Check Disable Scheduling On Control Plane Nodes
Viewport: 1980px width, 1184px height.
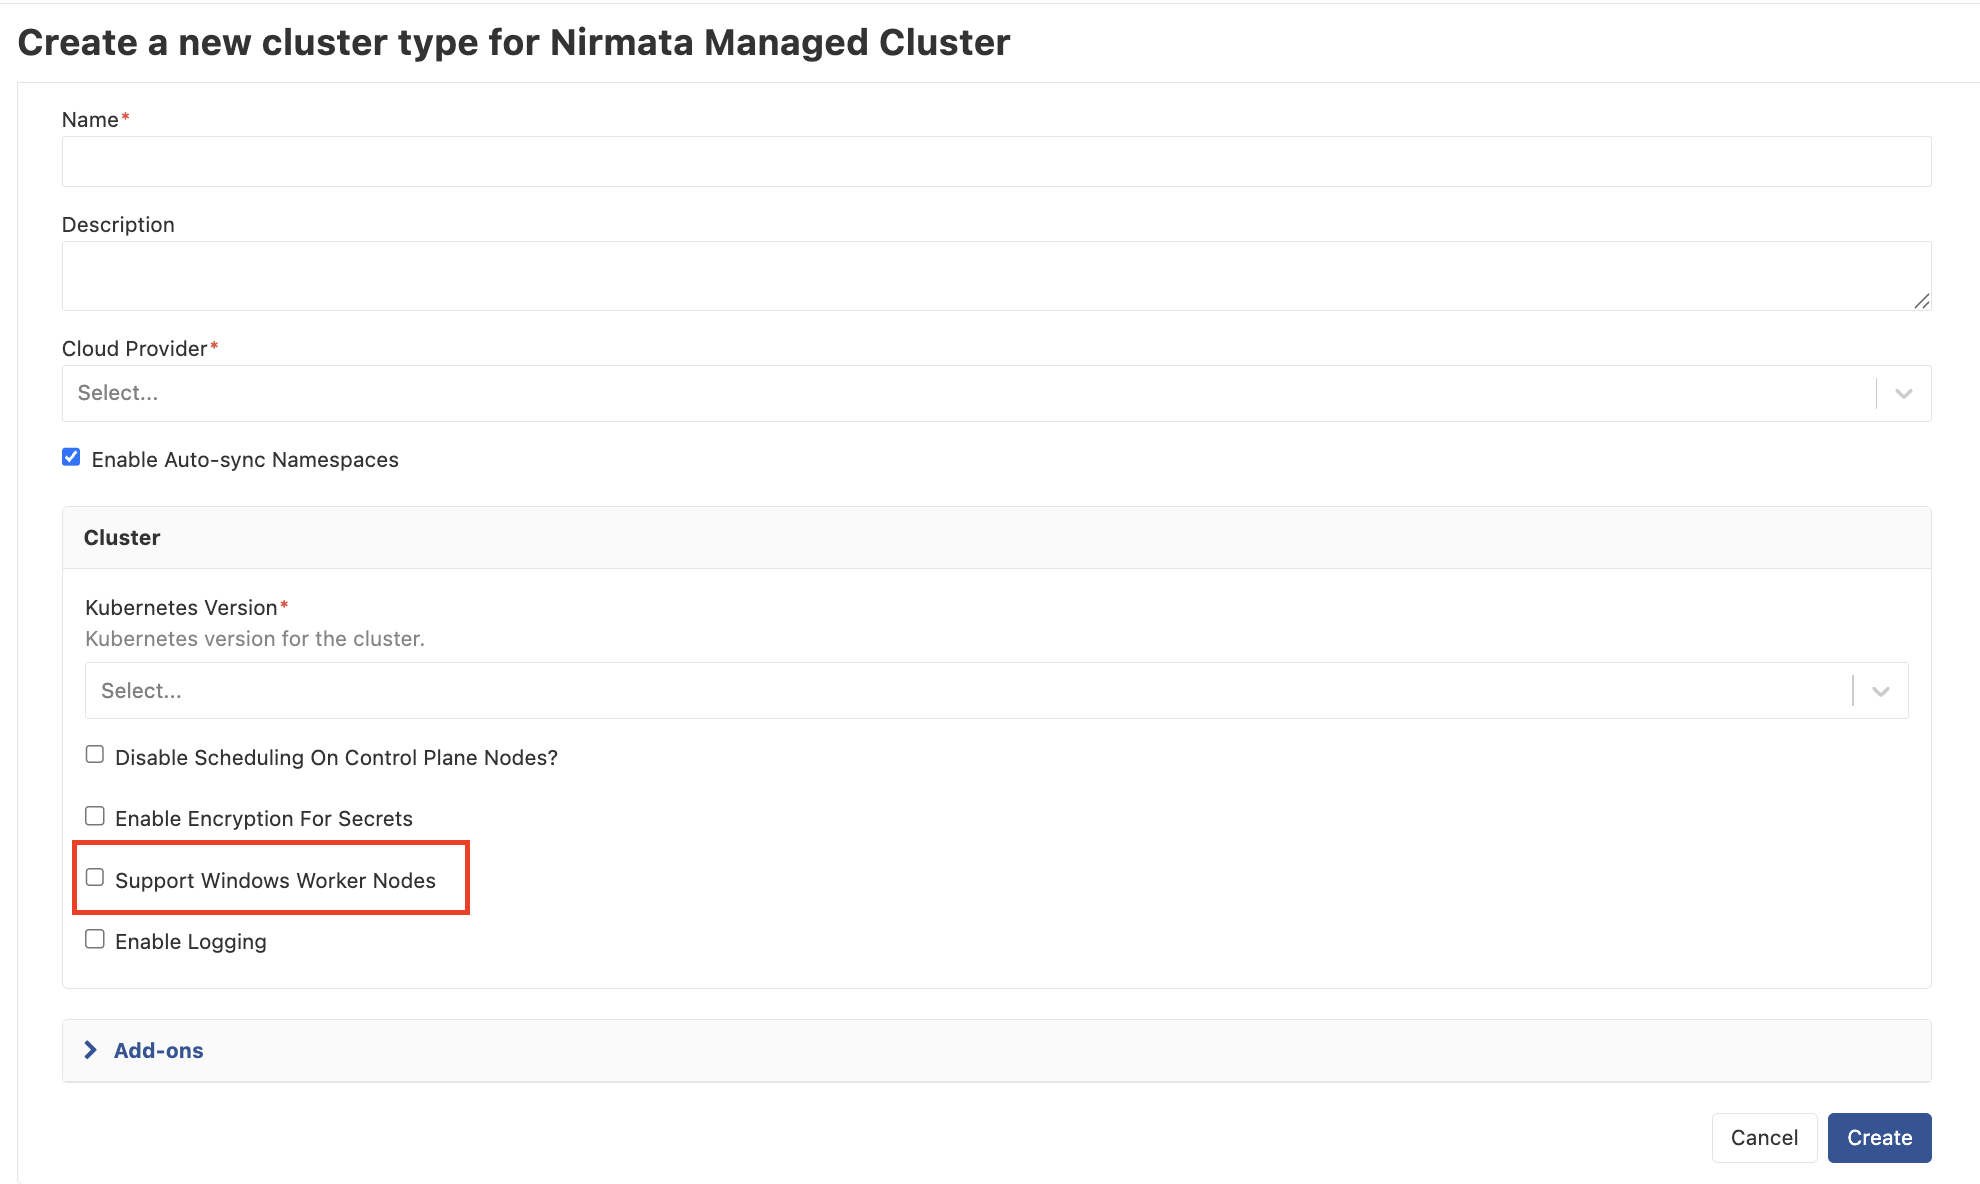coord(95,755)
